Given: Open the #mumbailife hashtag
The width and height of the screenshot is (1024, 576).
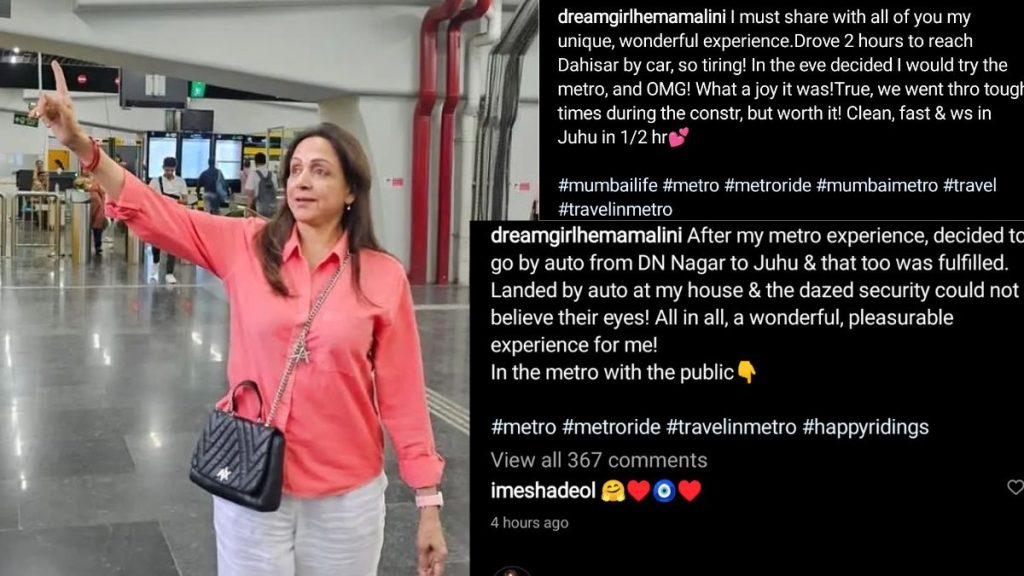Looking at the screenshot, I should (607, 185).
